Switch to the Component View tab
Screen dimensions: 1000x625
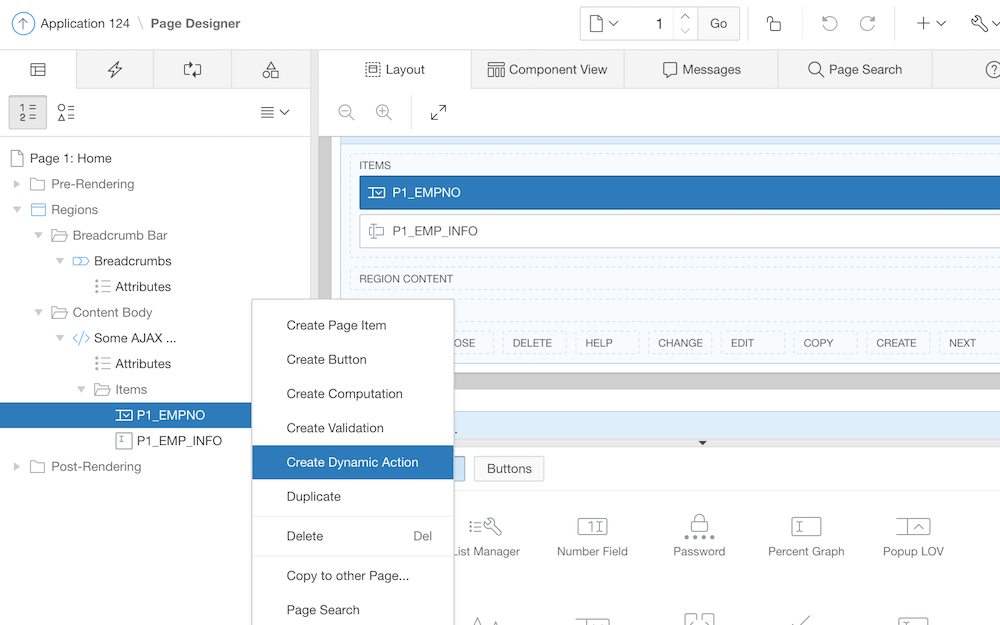coord(547,69)
